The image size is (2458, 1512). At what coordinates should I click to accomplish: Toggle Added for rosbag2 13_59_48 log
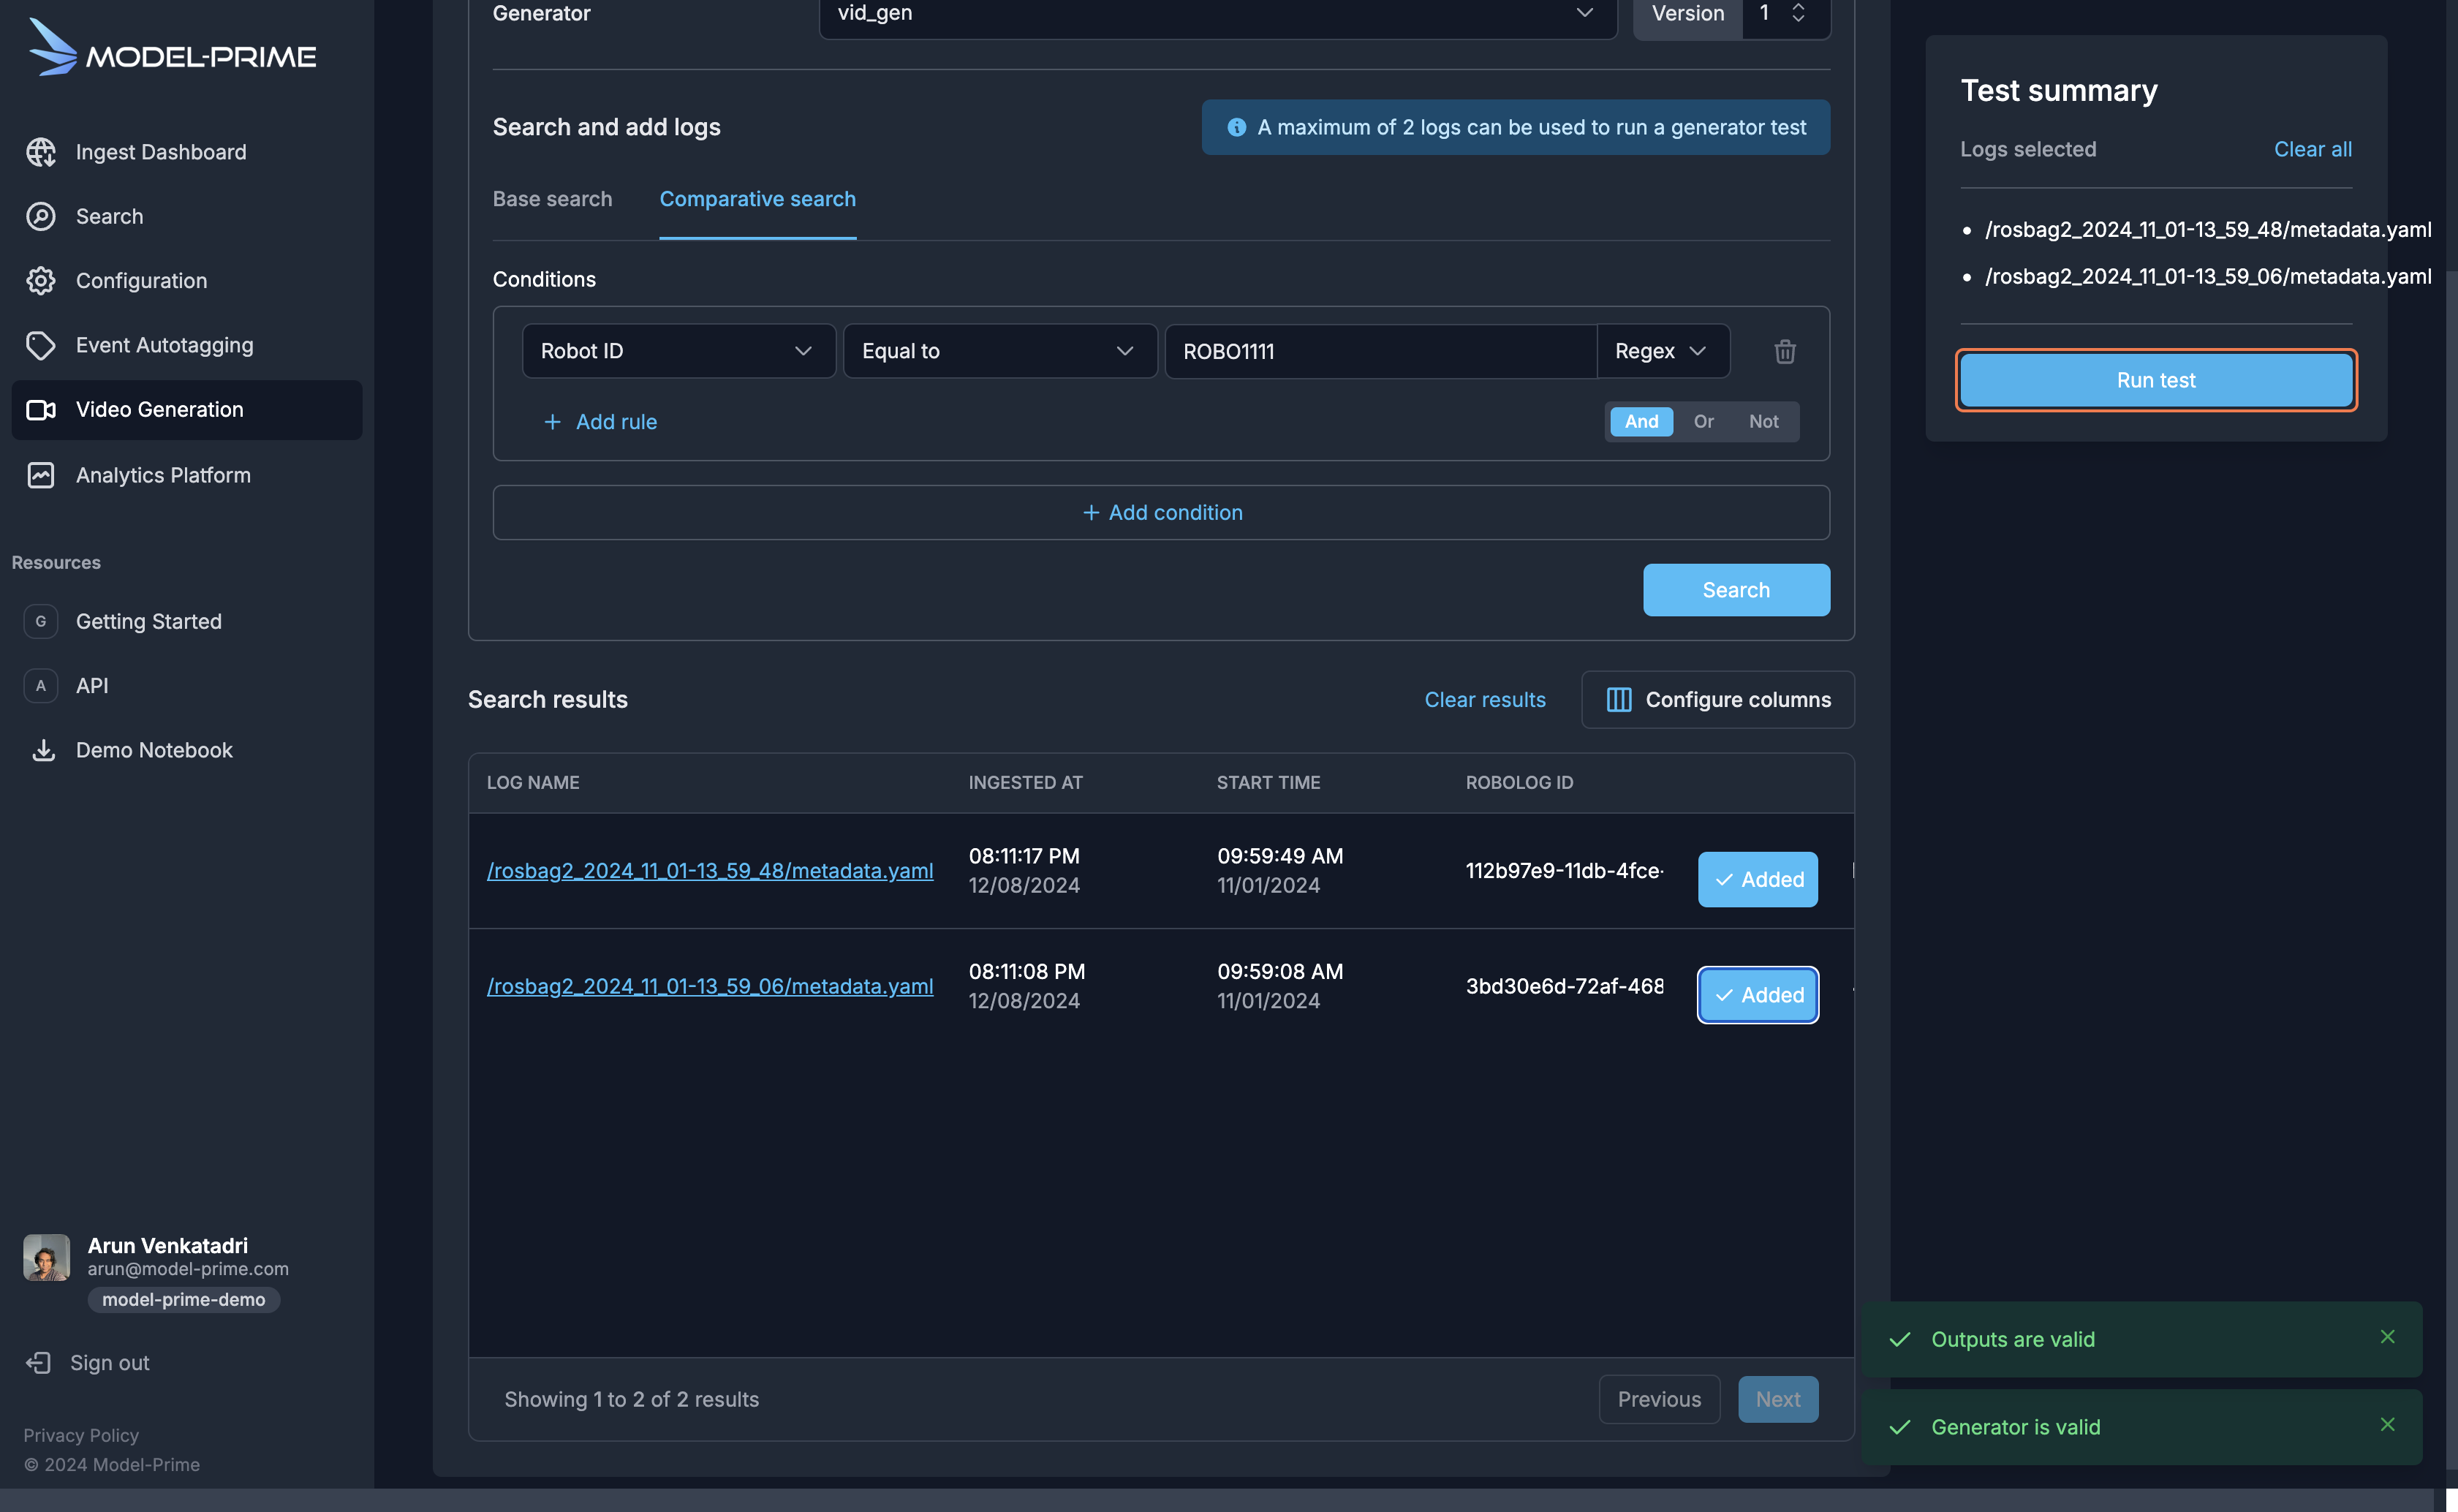(x=1758, y=880)
